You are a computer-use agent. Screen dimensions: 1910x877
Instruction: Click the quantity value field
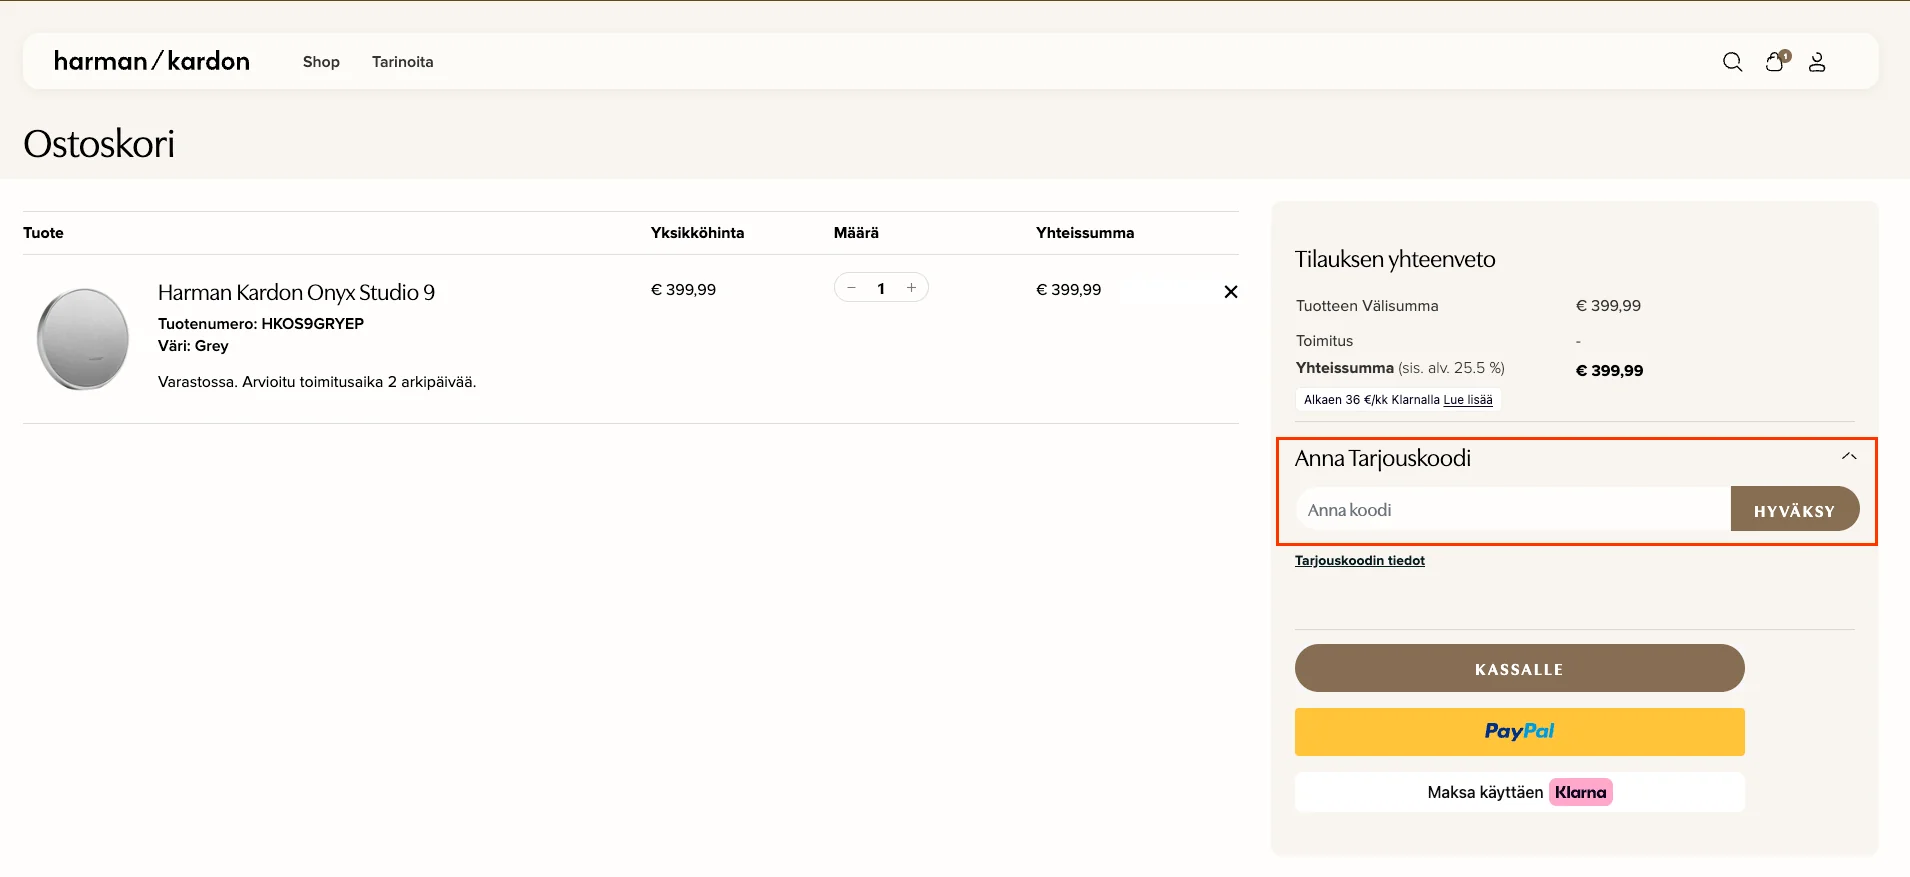[x=881, y=288]
